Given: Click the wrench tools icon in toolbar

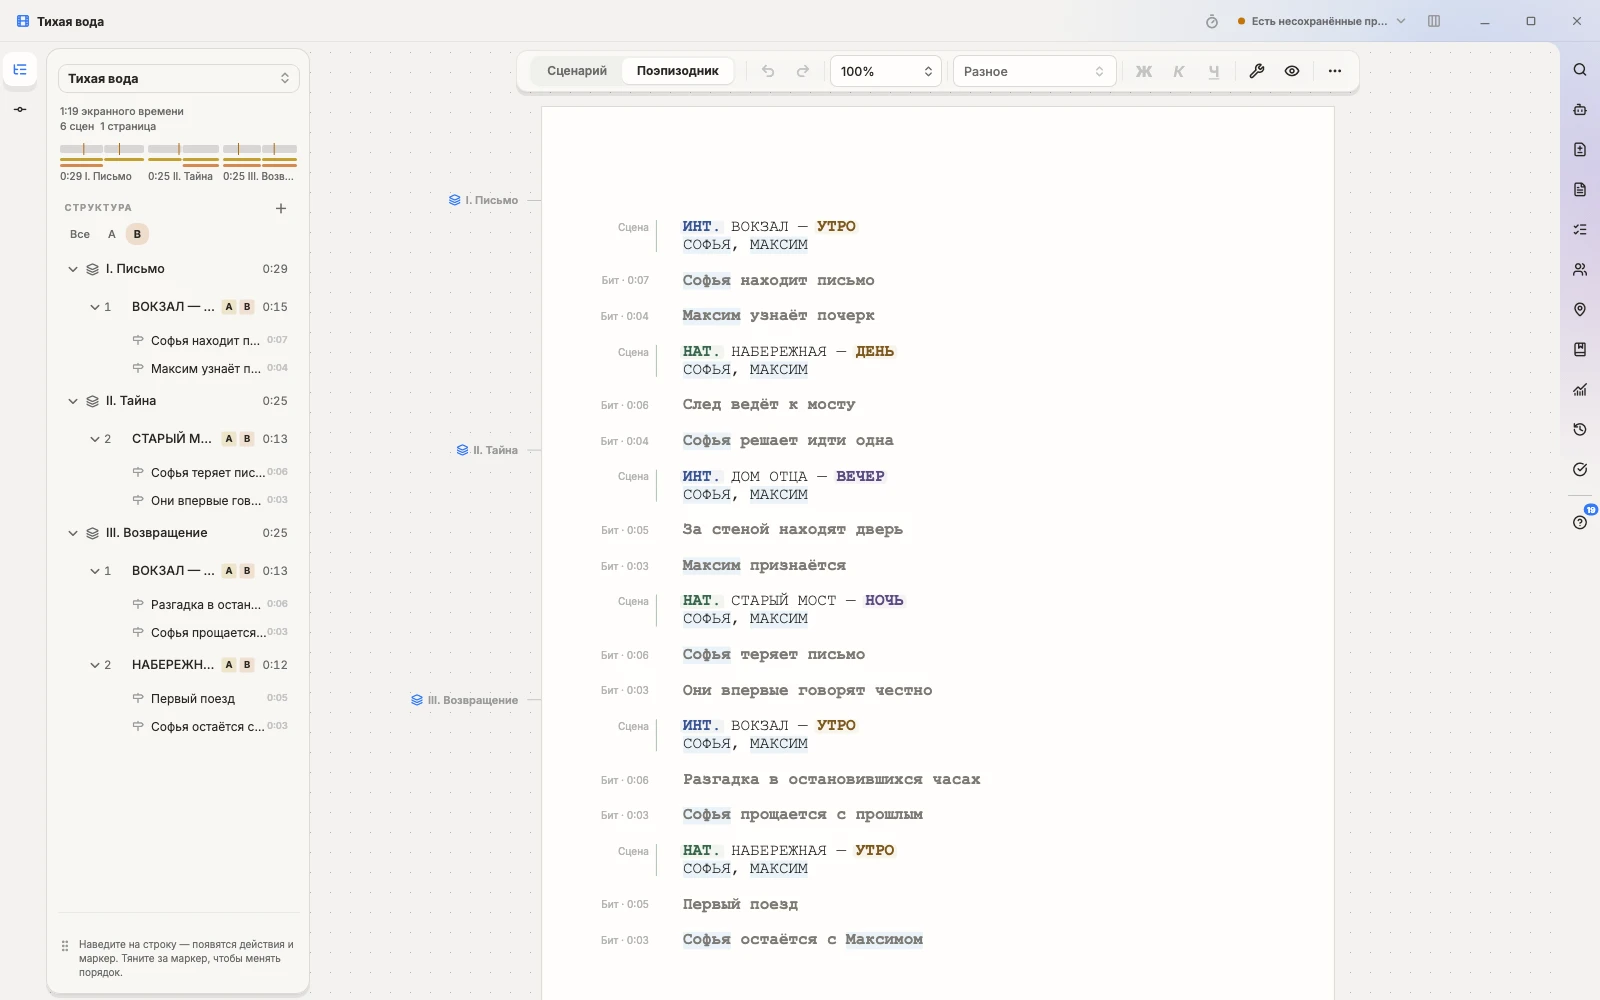Looking at the screenshot, I should pyautogui.click(x=1257, y=71).
